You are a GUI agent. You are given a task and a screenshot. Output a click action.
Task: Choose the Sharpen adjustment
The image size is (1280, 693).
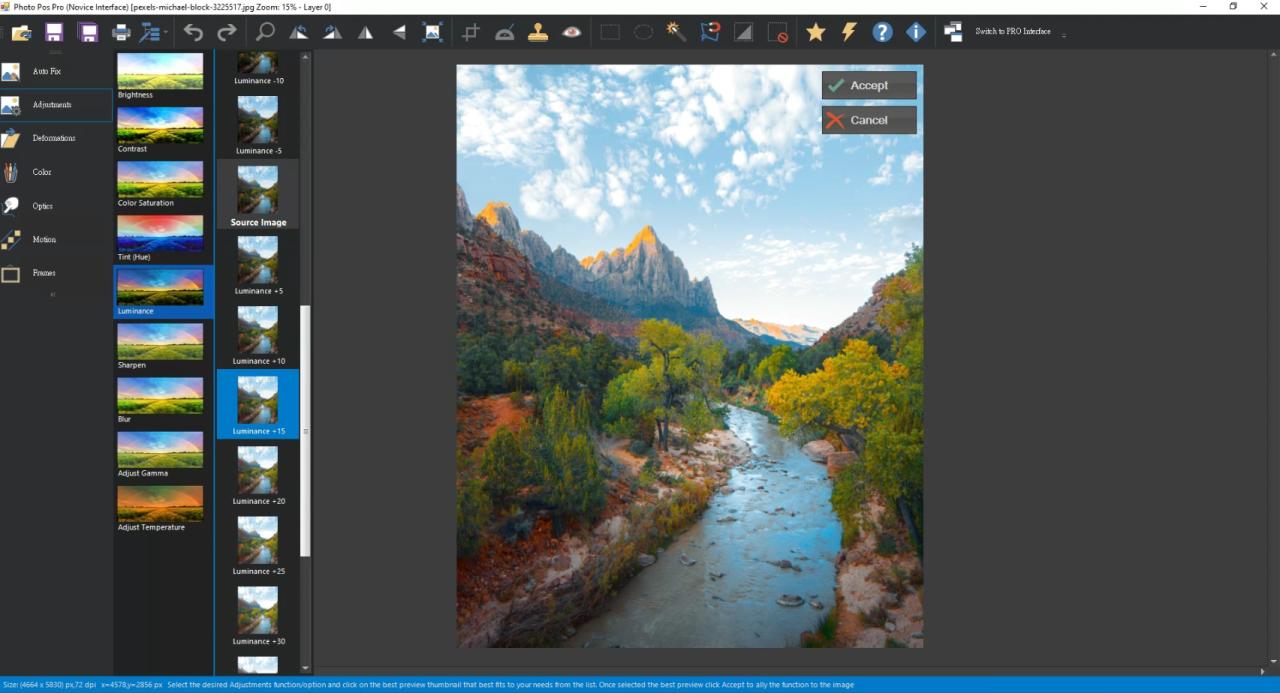[160, 346]
